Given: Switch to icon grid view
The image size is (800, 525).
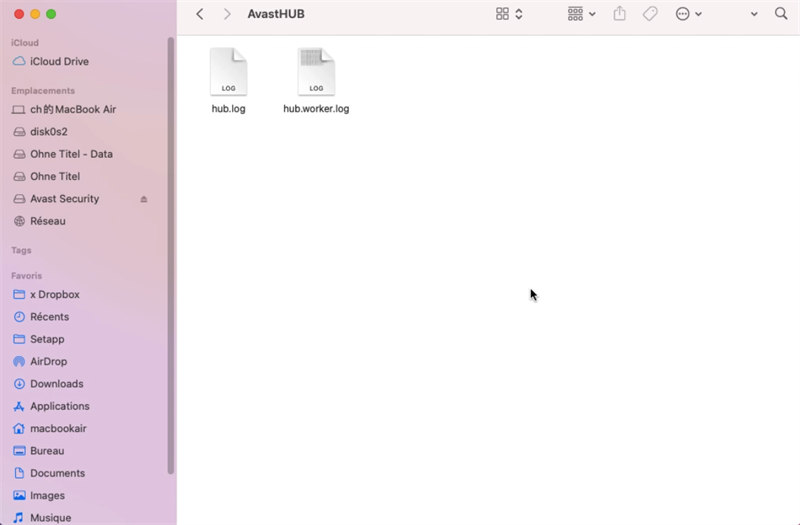Looking at the screenshot, I should [x=503, y=14].
